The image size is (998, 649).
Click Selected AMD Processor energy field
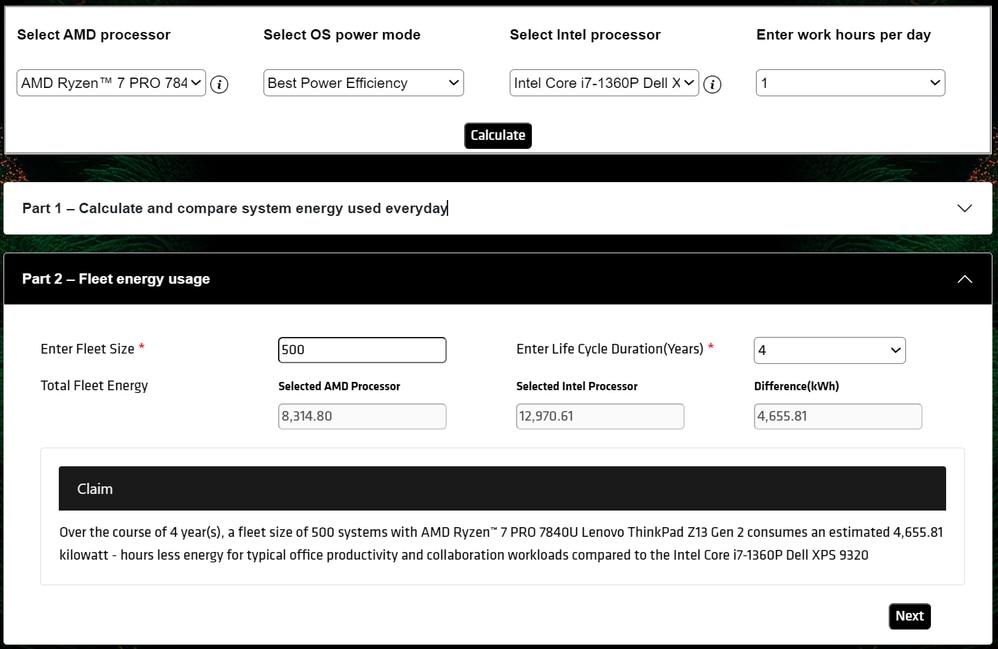coord(362,416)
